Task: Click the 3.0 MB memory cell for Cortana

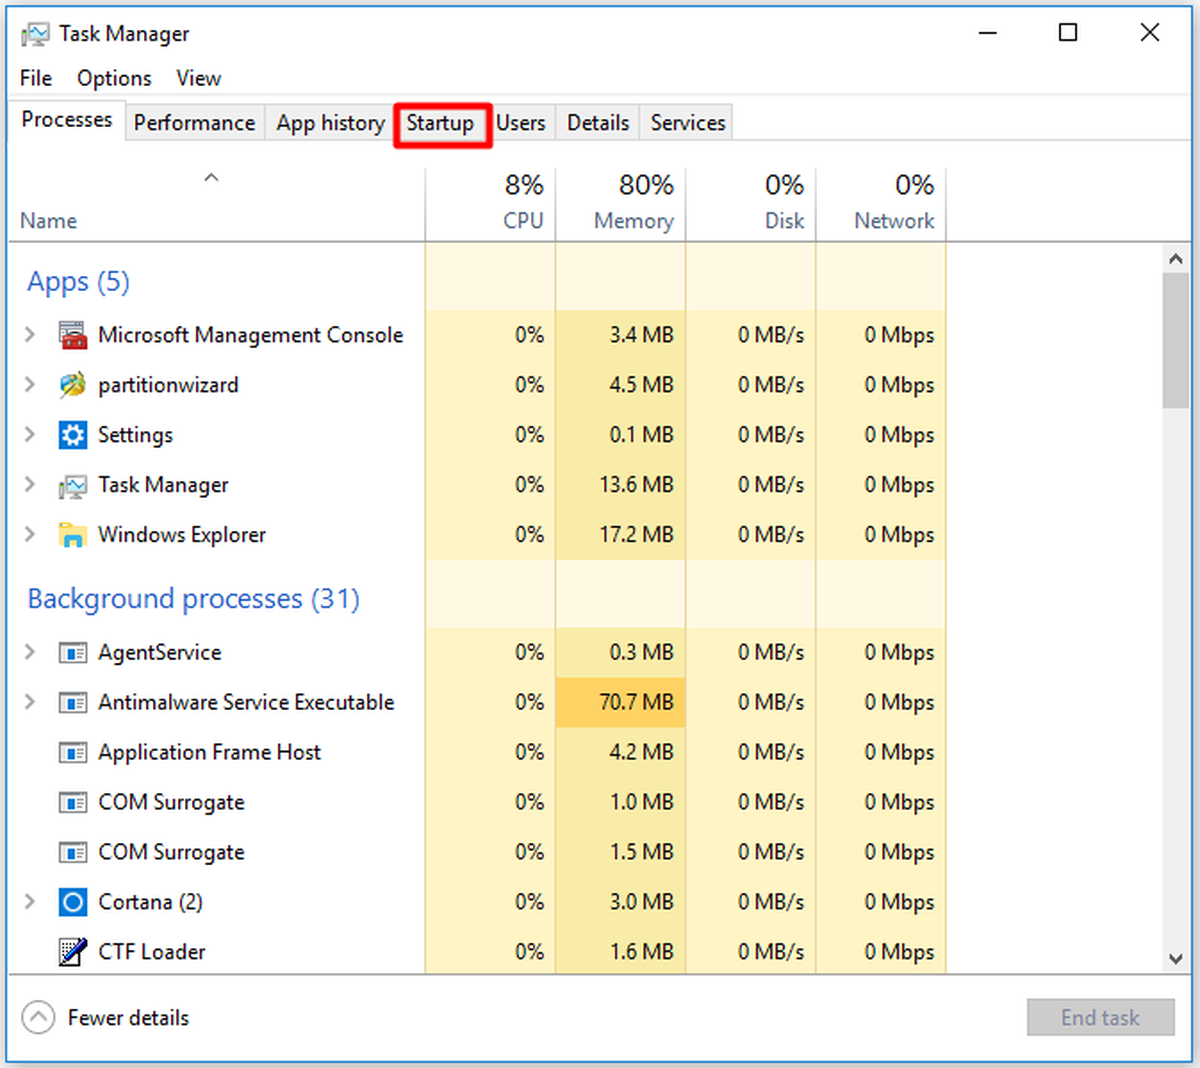Action: click(x=620, y=902)
